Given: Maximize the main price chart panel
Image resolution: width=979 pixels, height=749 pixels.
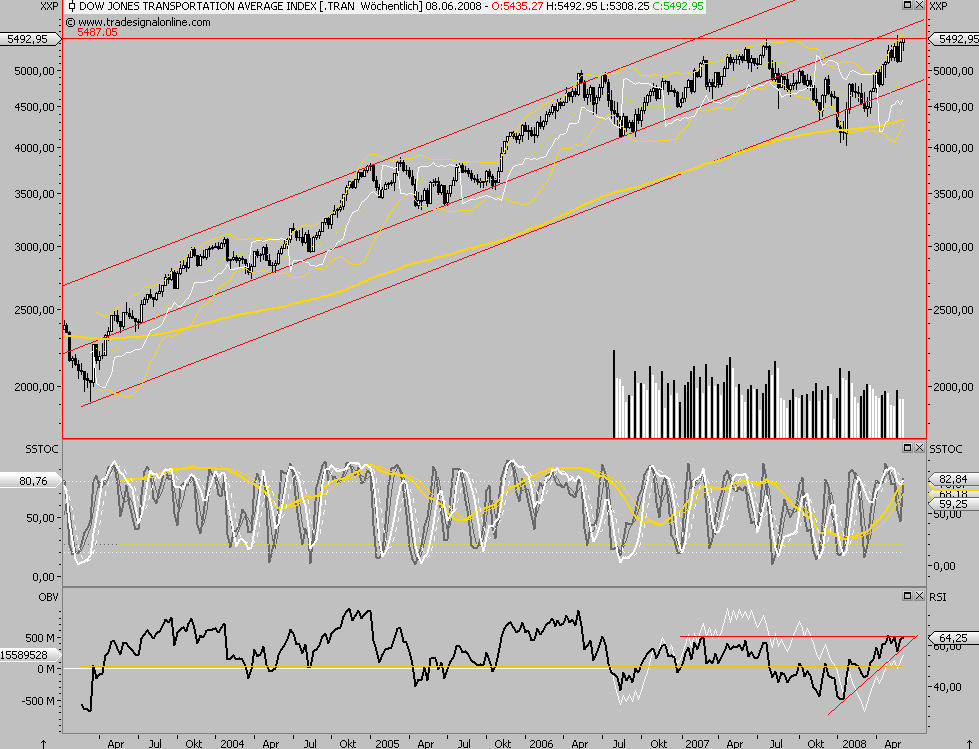Looking at the screenshot, I should (x=908, y=5).
